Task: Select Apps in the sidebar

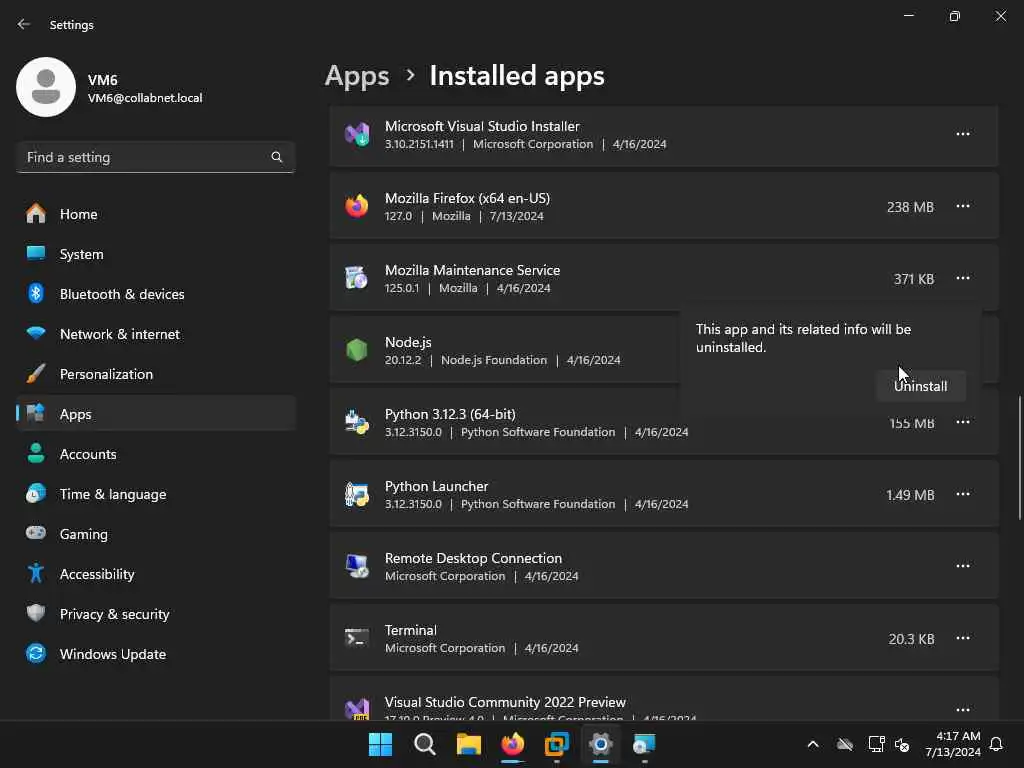Action: point(155,414)
